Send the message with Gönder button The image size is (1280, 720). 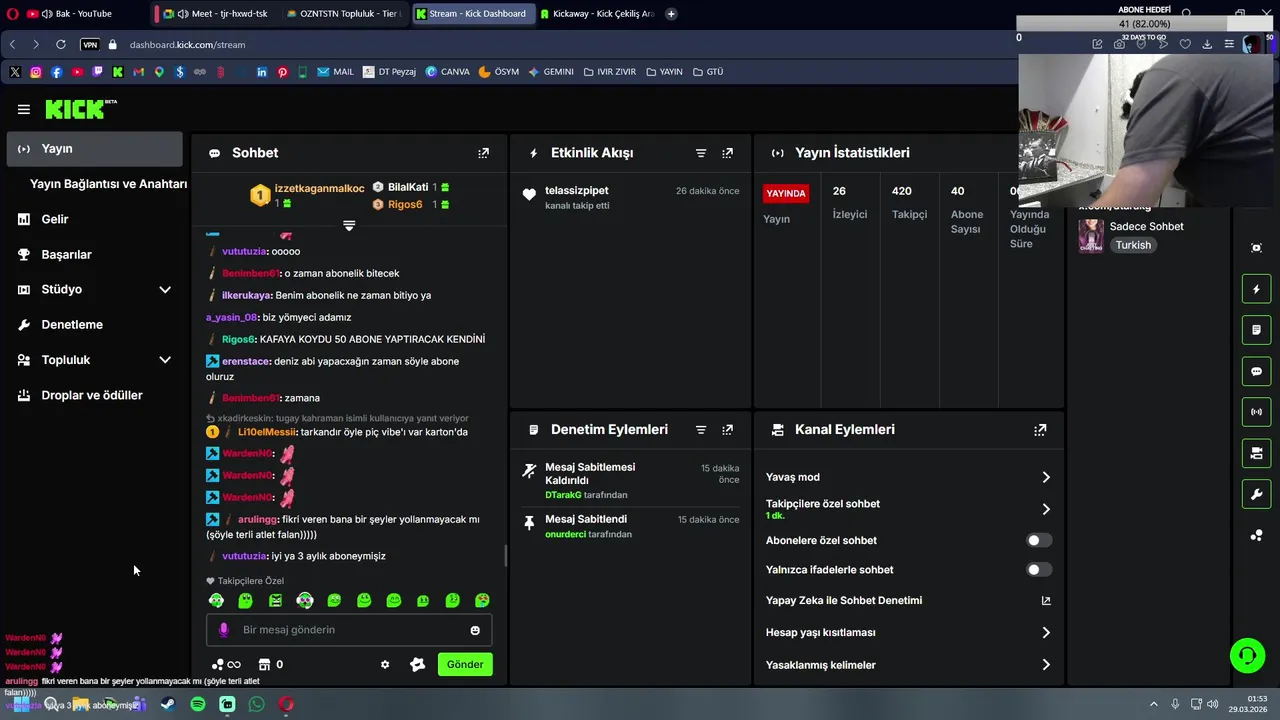click(465, 665)
